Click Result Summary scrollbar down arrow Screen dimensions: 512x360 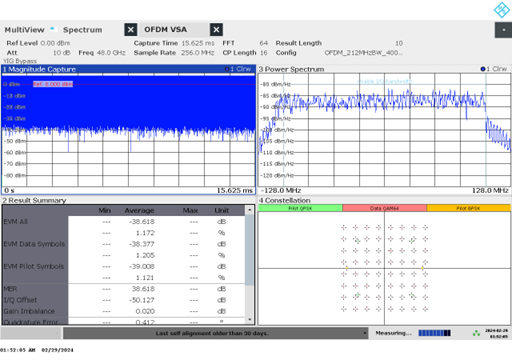(x=249, y=320)
